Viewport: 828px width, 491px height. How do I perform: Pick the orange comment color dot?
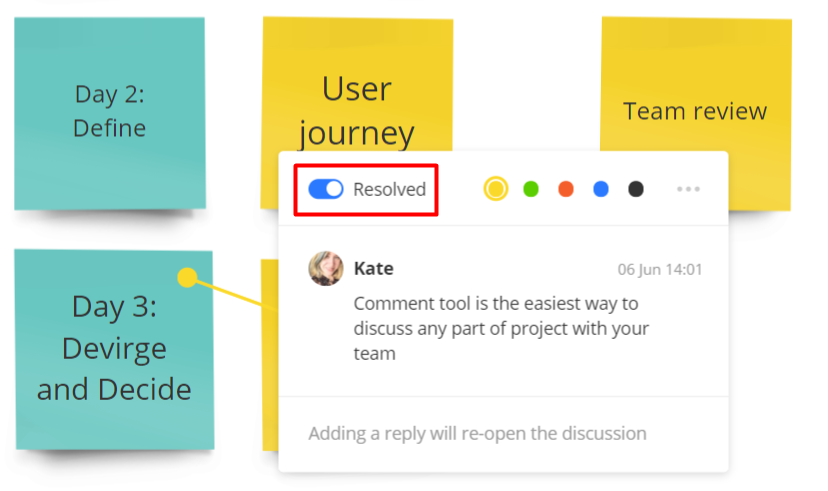tap(566, 189)
